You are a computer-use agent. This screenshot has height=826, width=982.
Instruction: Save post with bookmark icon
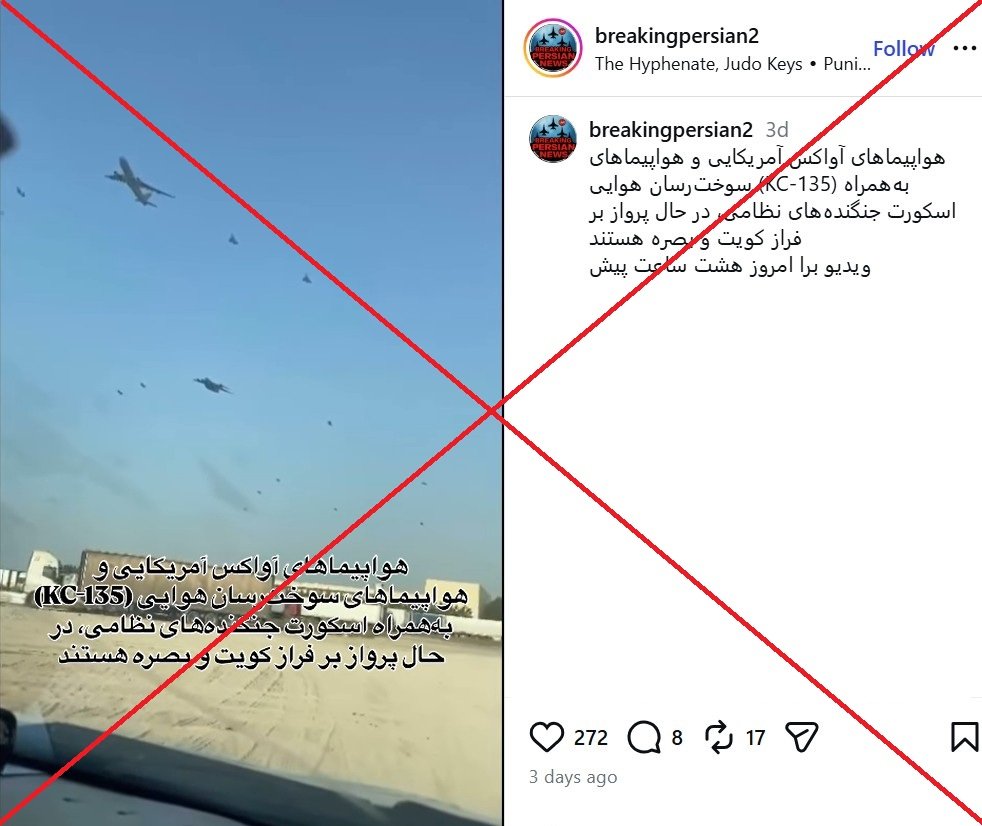pos(964,737)
